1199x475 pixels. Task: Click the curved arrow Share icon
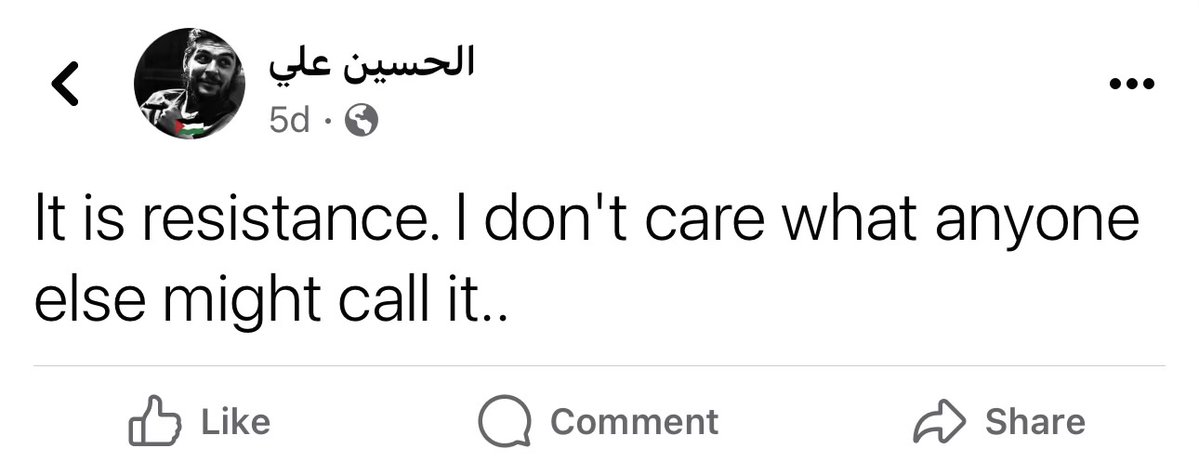point(940,421)
